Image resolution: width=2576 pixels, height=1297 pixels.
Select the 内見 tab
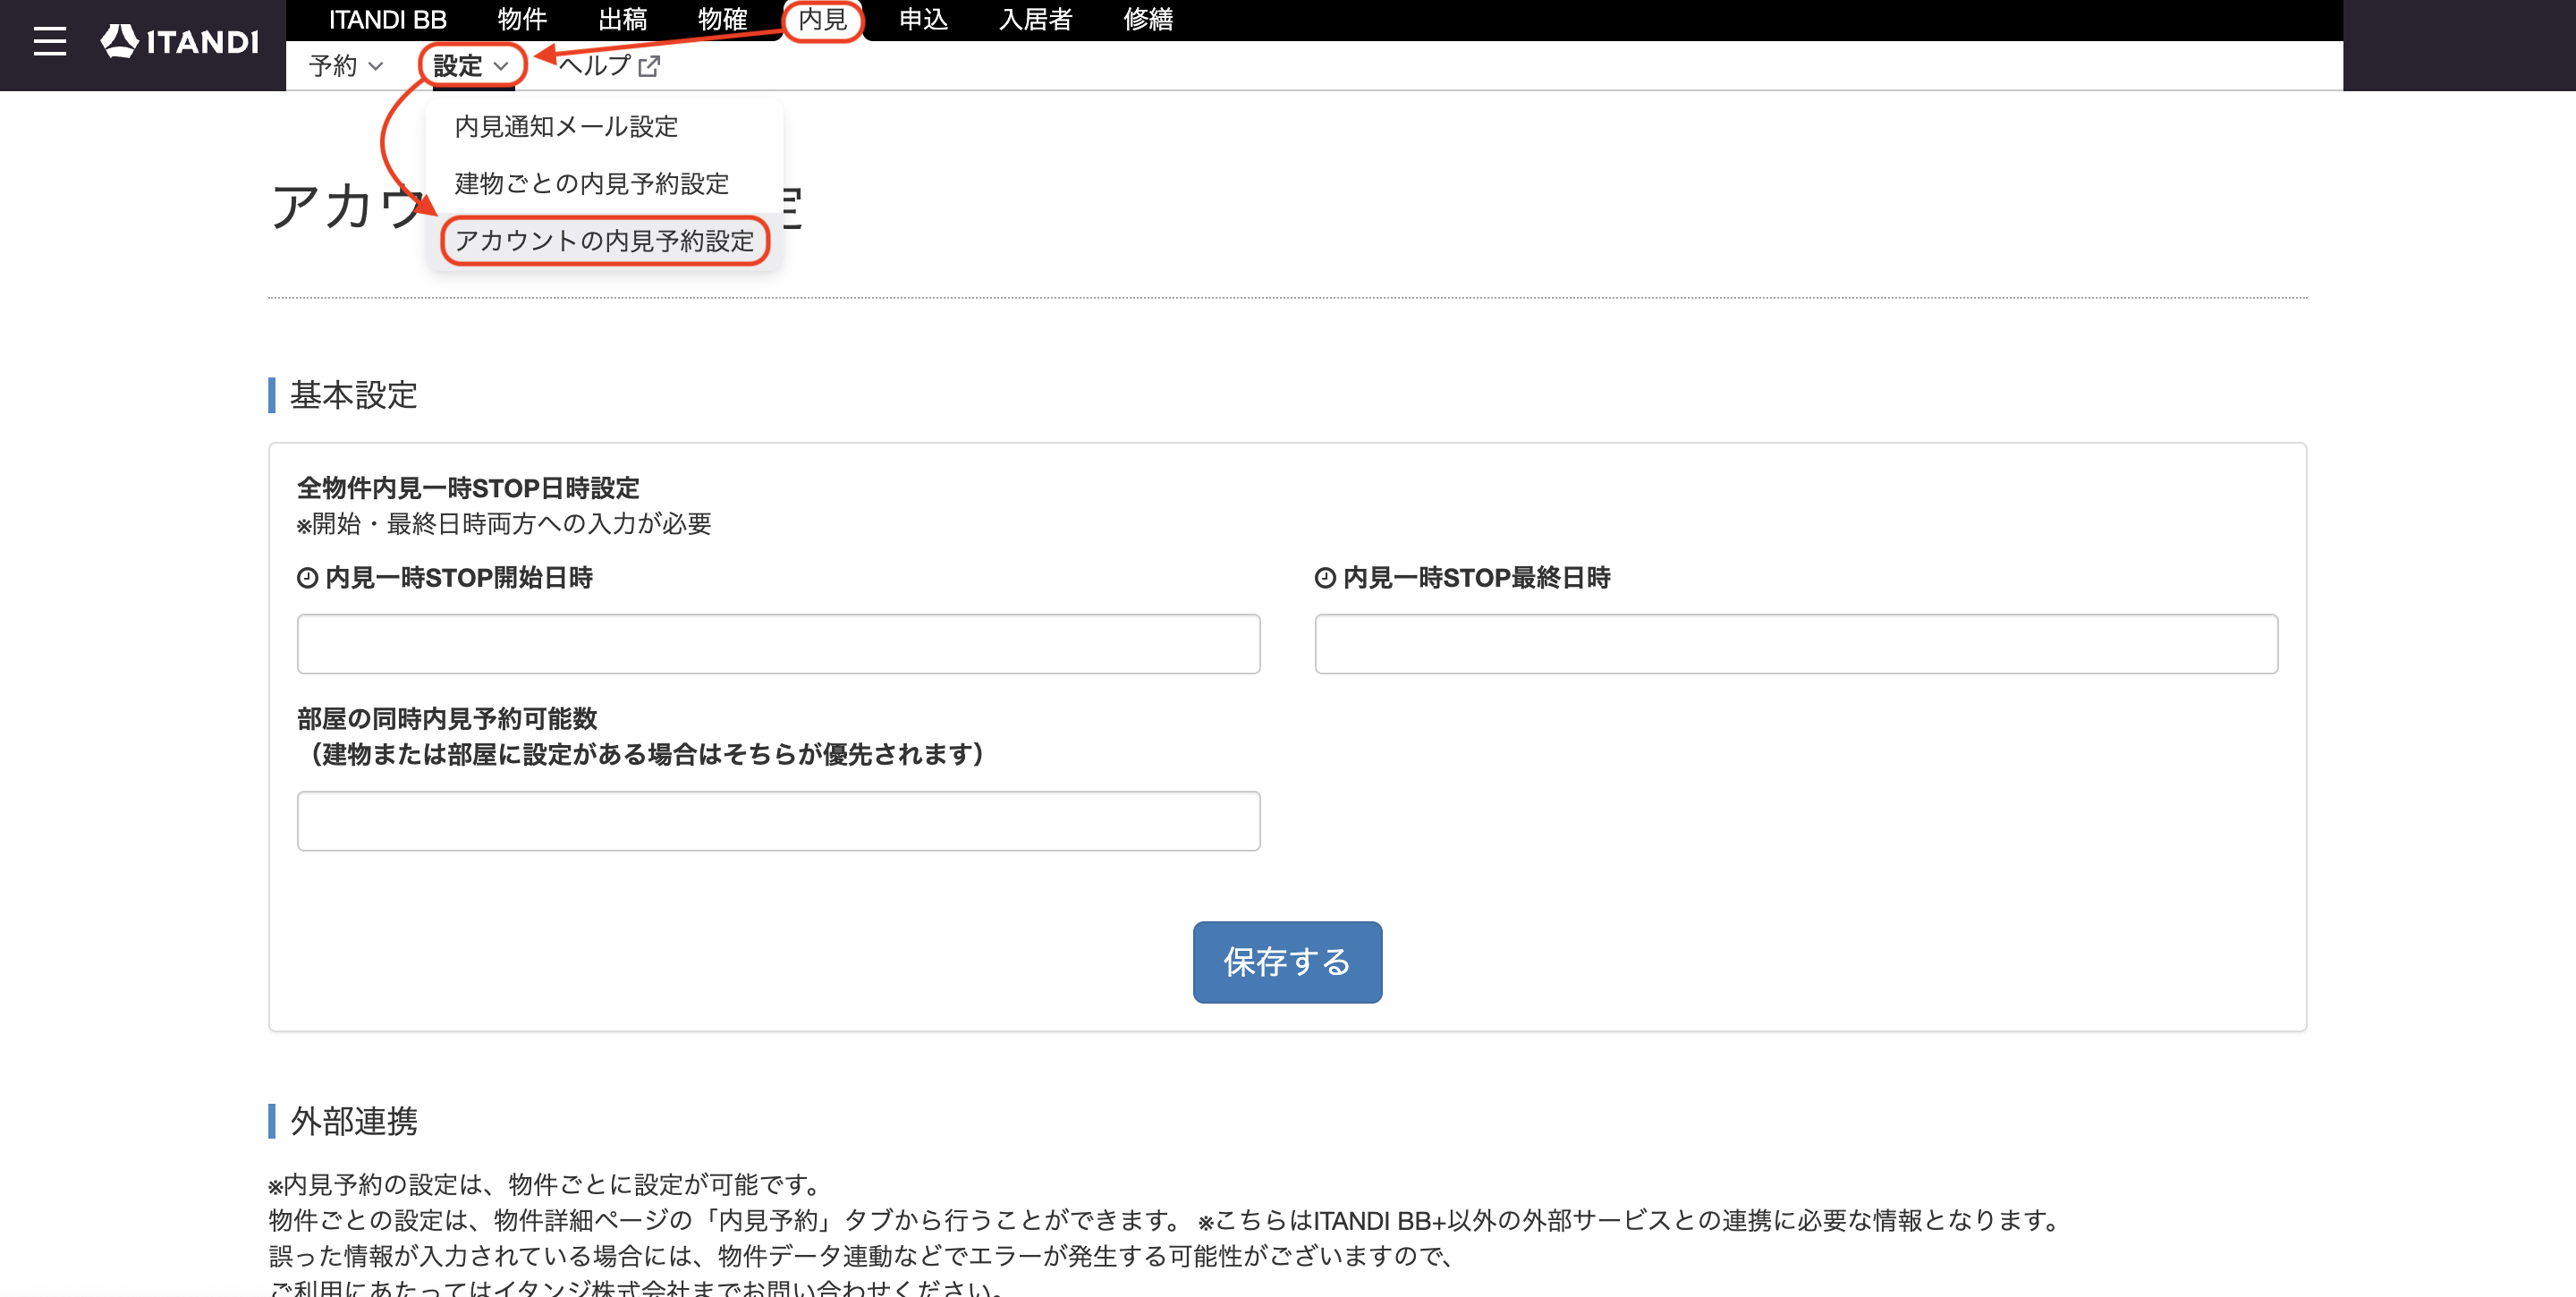822,19
